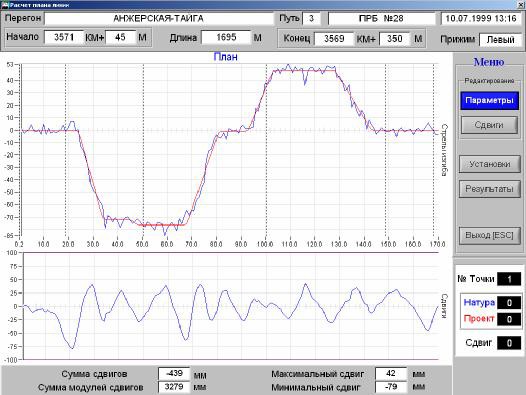
Task: Click the Прижим field Левый
Action: pyautogui.click(x=501, y=40)
